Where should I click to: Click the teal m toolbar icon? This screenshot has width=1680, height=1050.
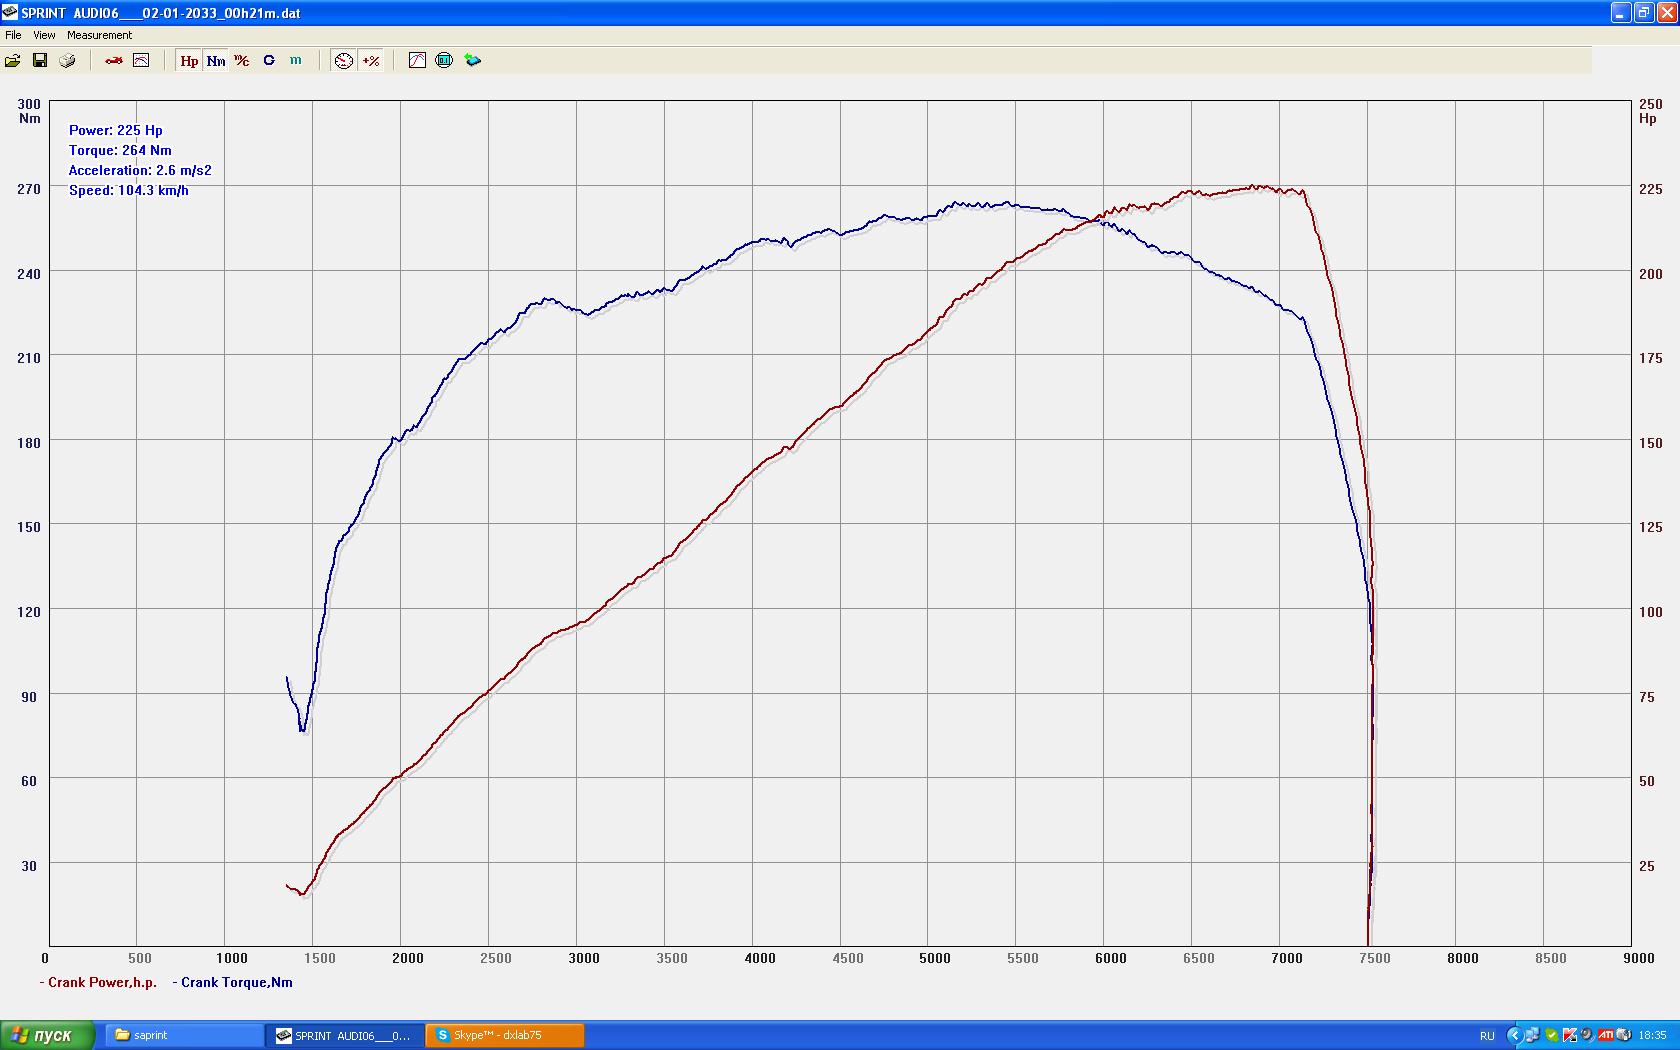[x=296, y=61]
